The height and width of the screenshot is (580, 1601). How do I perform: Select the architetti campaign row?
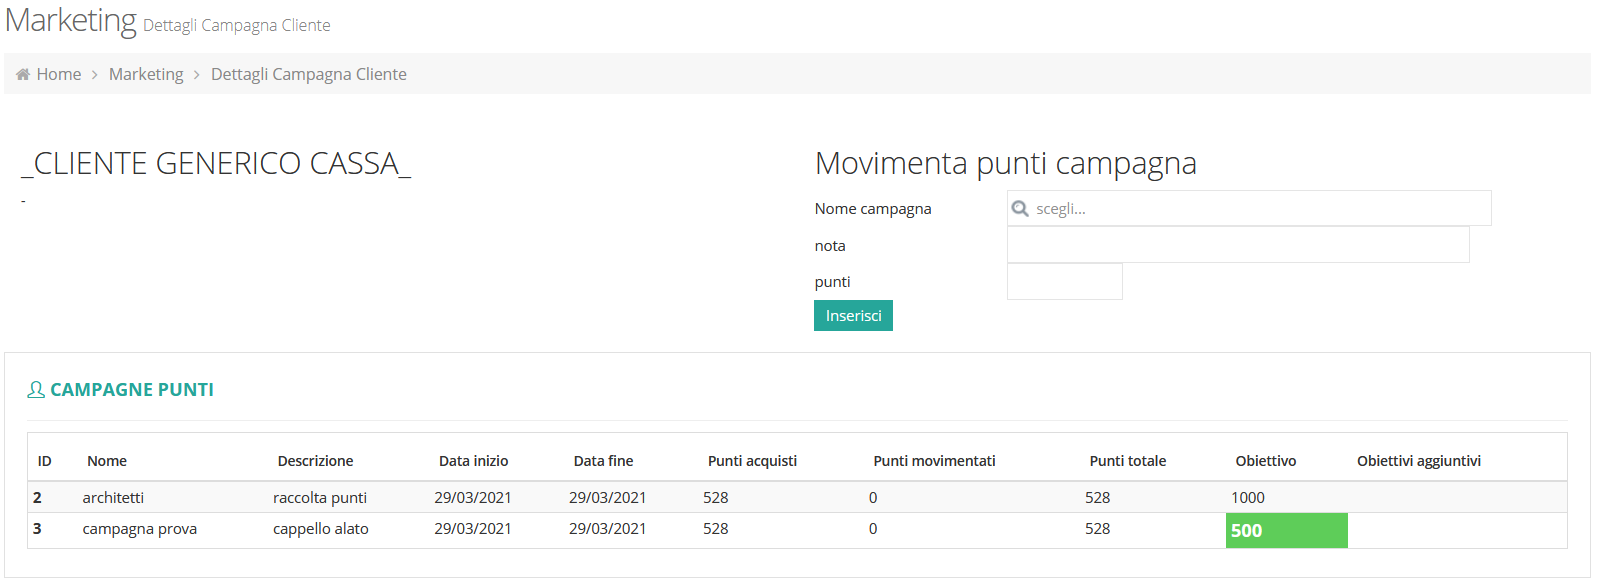coord(797,497)
